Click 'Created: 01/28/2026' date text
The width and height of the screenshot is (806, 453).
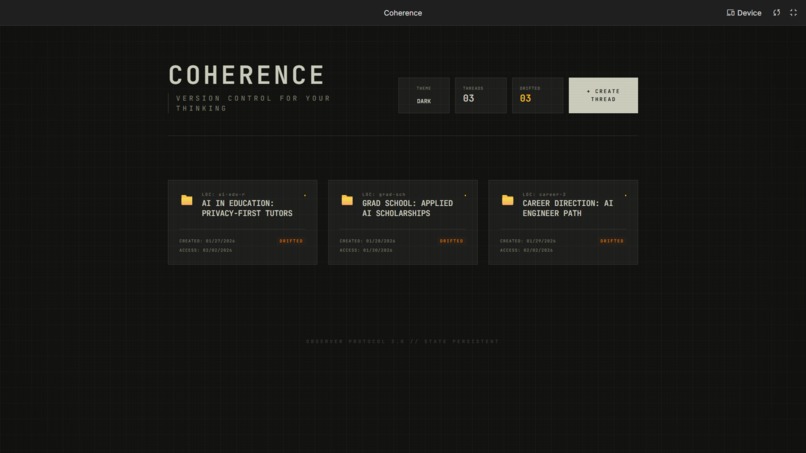(368, 241)
